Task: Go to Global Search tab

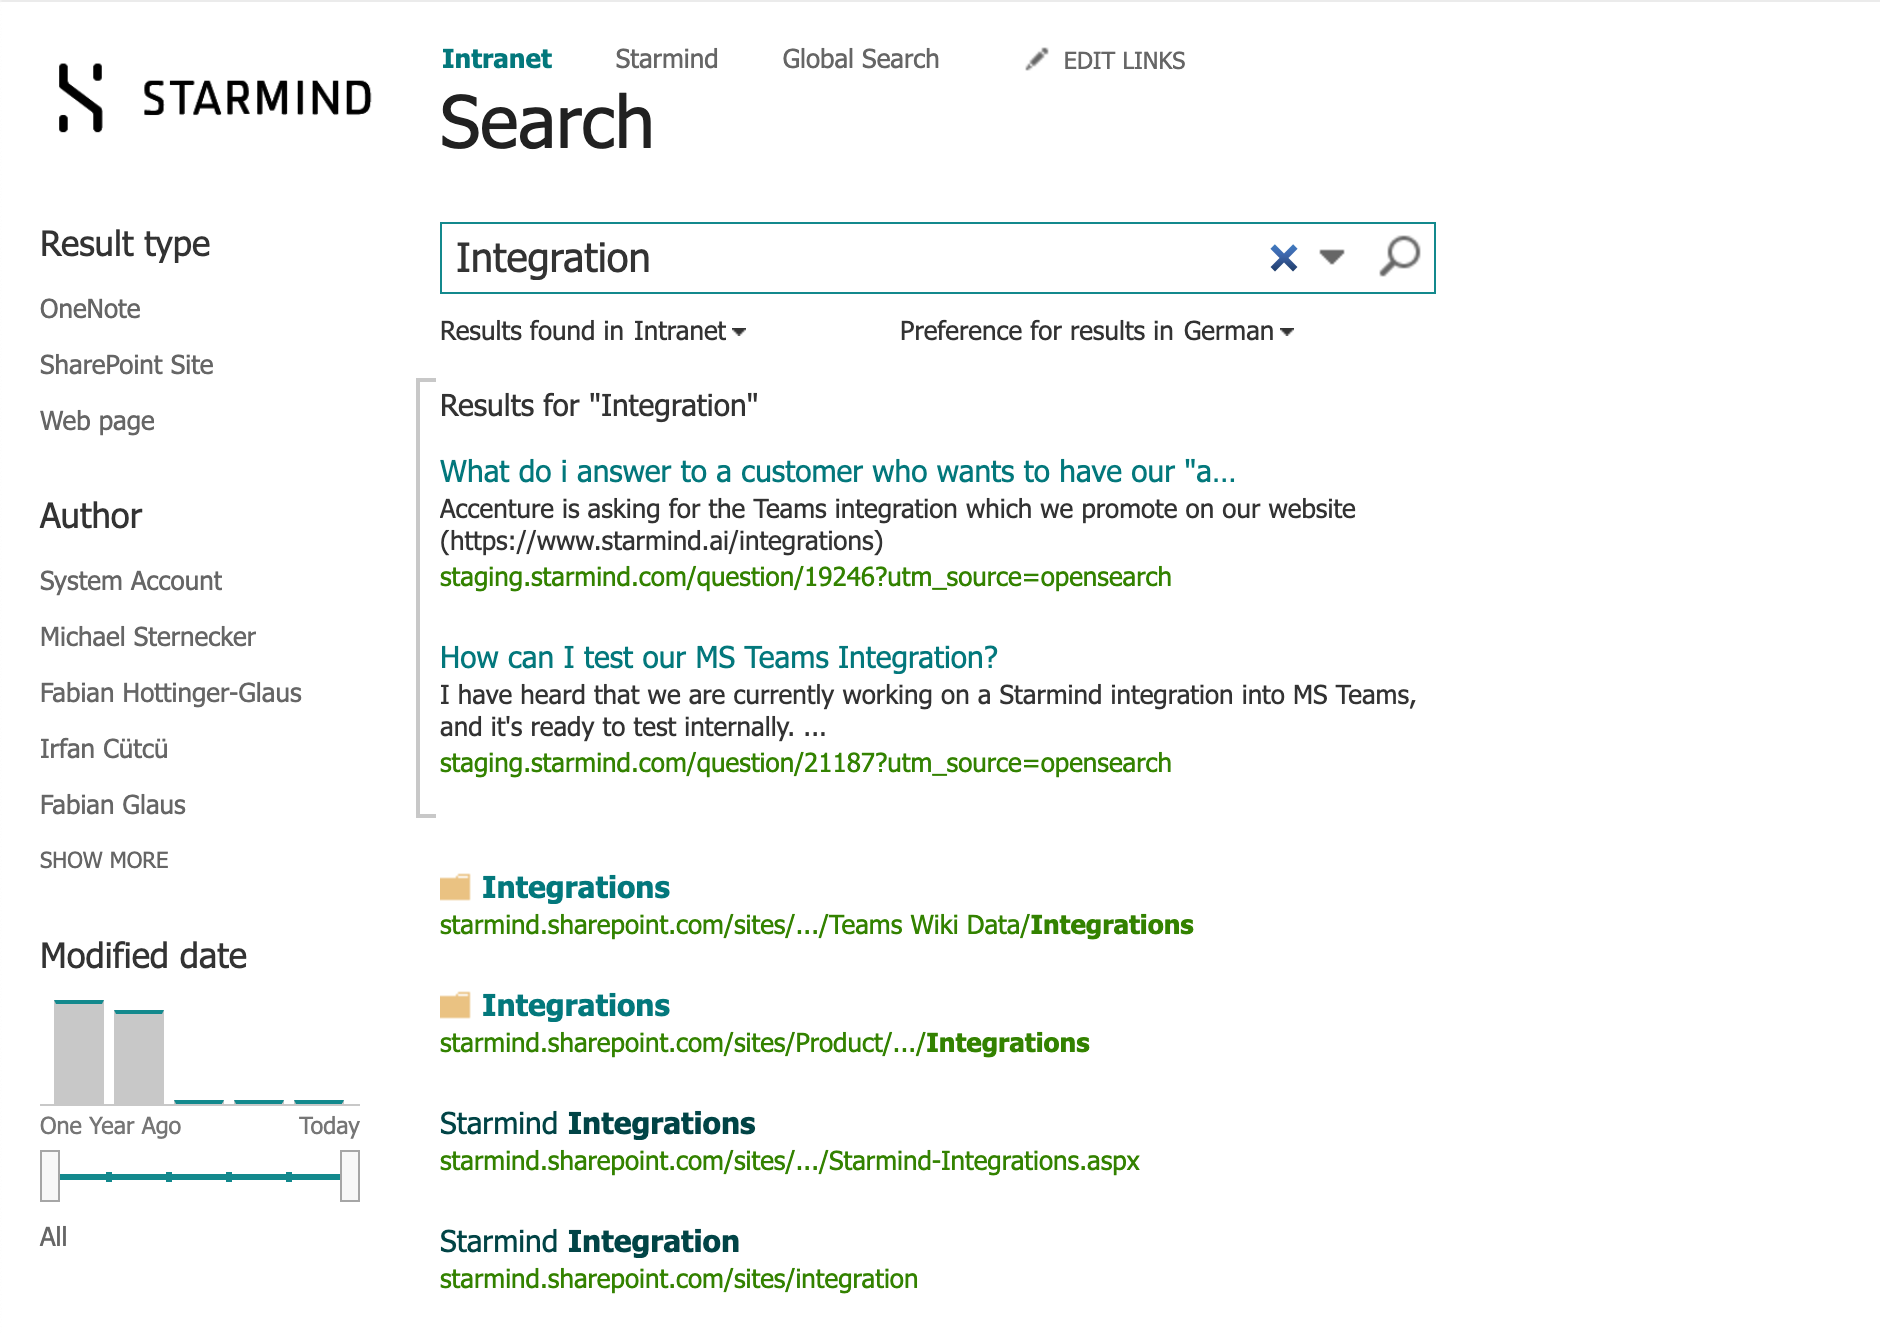Action: coord(860,59)
